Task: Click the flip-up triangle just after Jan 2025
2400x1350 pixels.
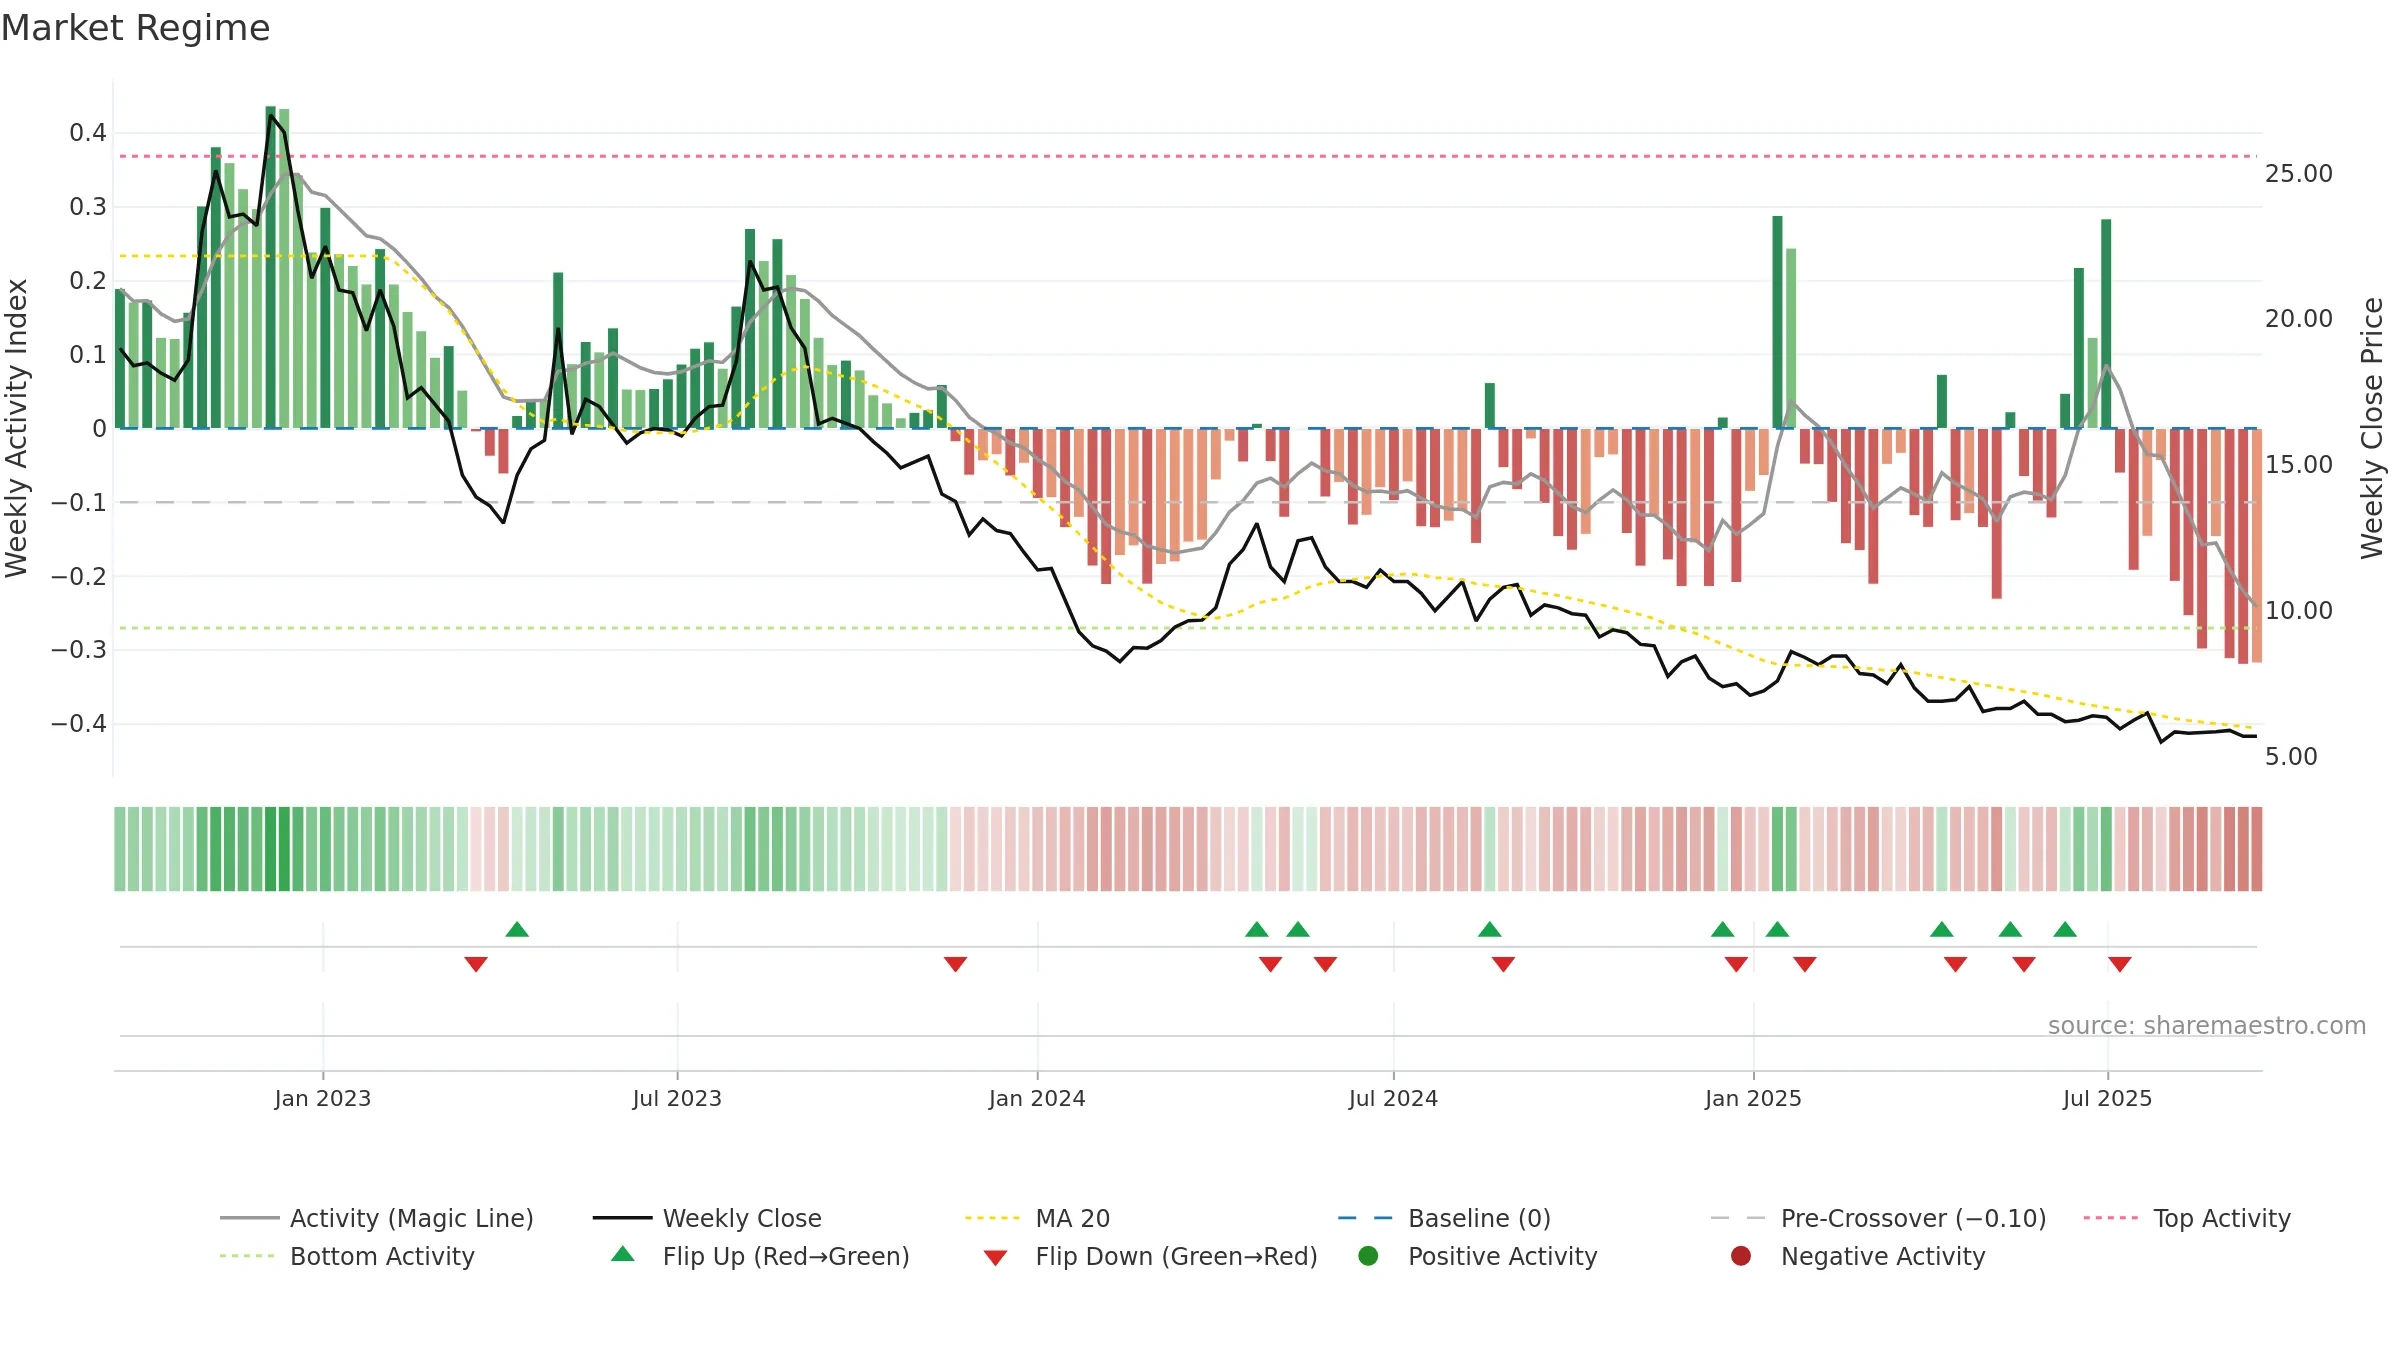Action: point(1777,930)
